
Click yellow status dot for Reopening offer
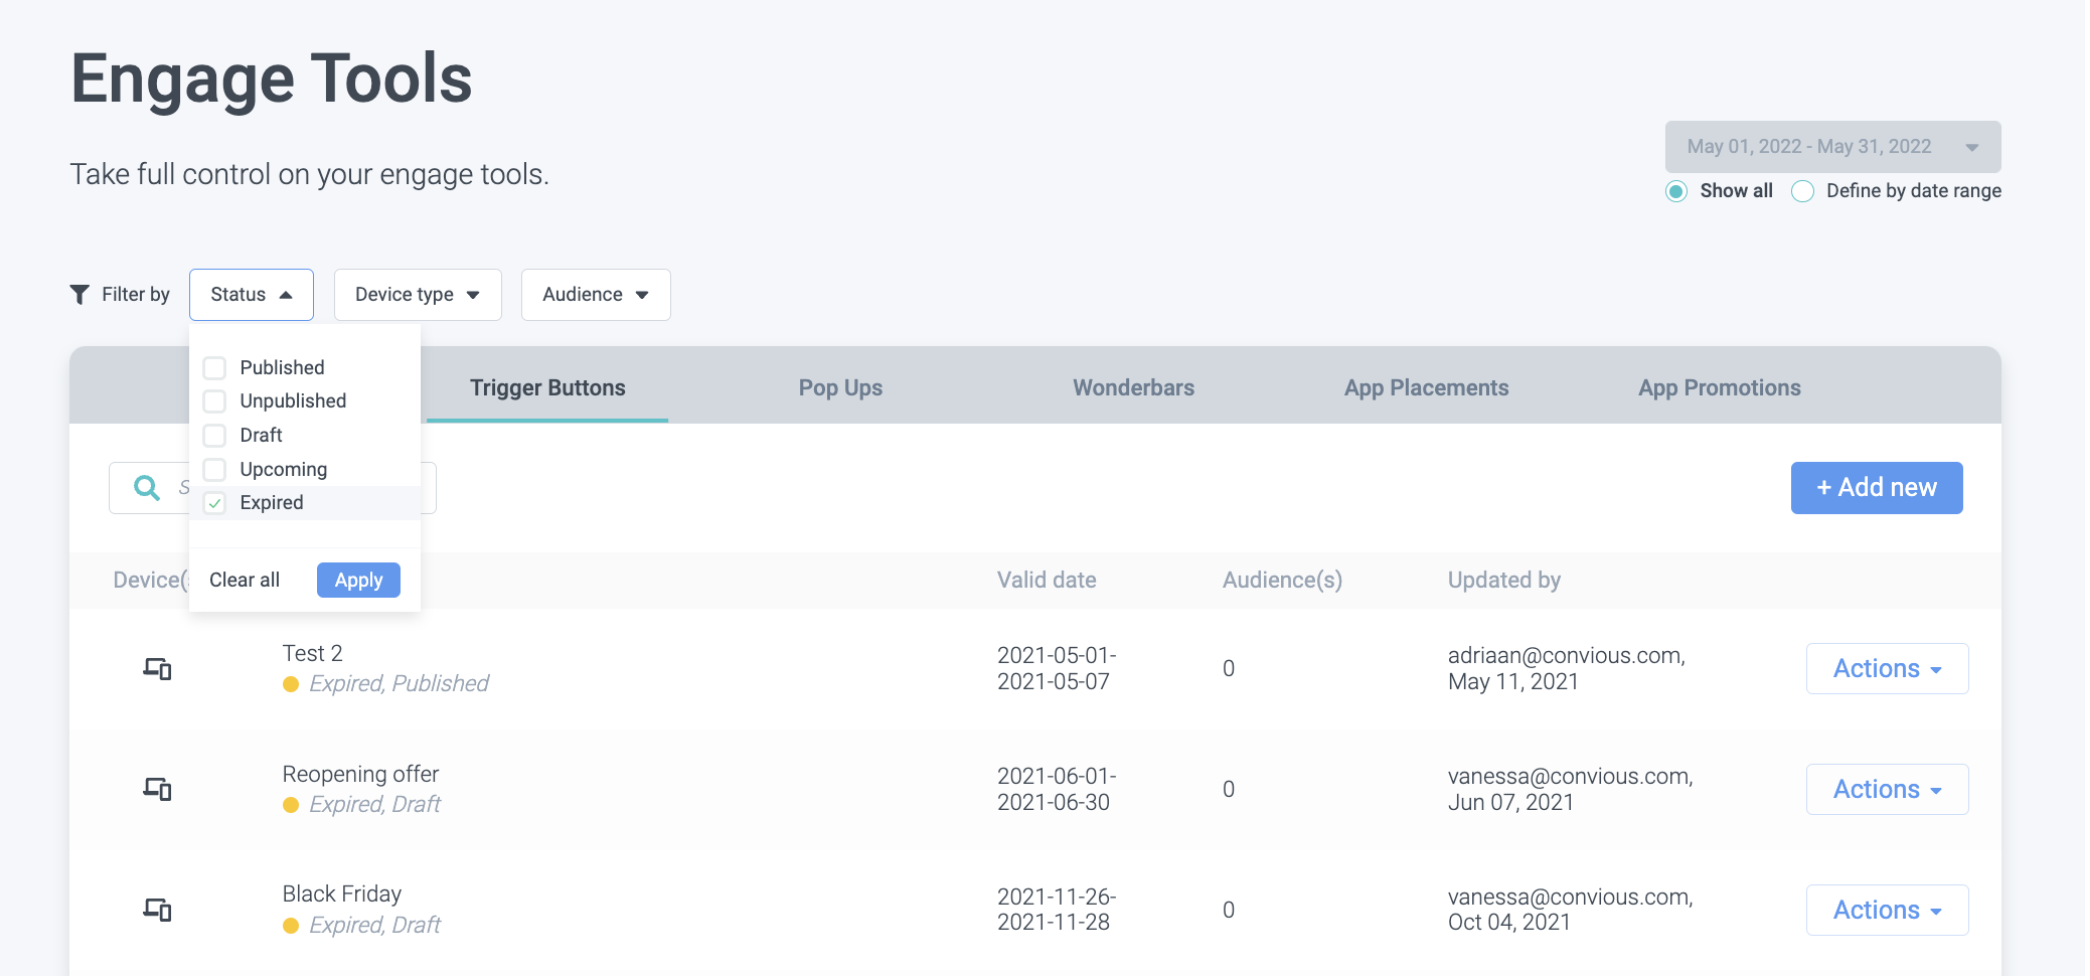click(x=291, y=805)
